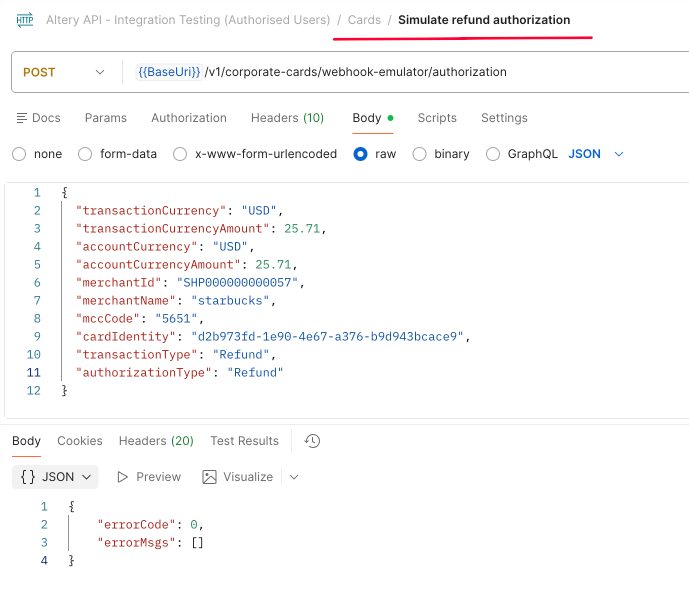689x591 pixels.
Task: Click the "Refund" authorizationType value
Action: pos(255,373)
